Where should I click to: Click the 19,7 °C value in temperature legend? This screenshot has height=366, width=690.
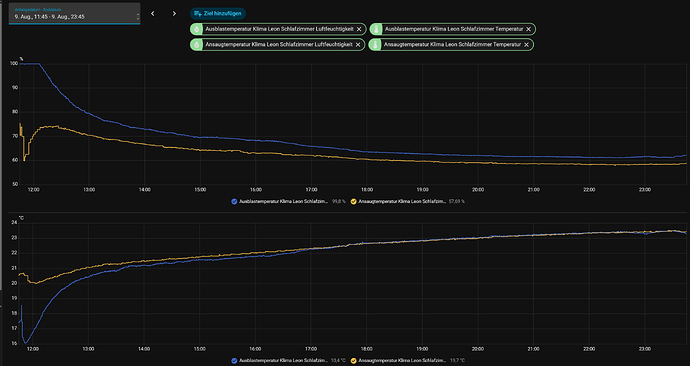(x=457, y=361)
